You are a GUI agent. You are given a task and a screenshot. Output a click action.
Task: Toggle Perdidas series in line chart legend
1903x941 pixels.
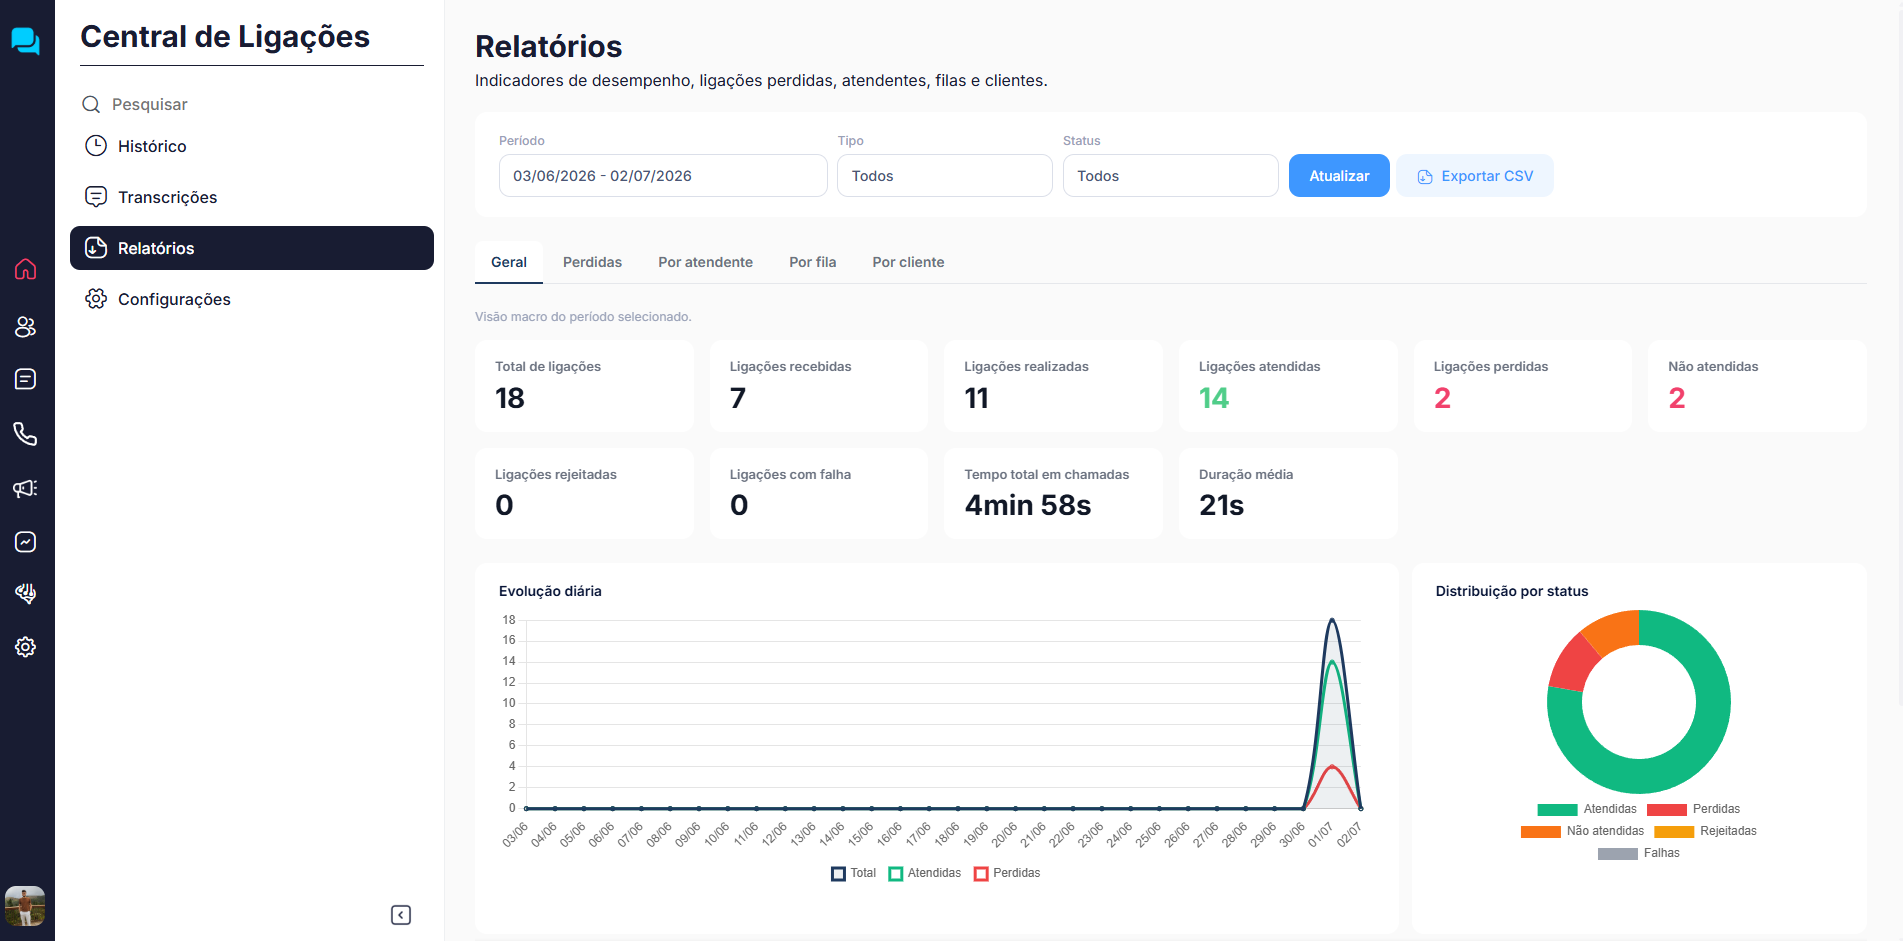tap(1007, 873)
